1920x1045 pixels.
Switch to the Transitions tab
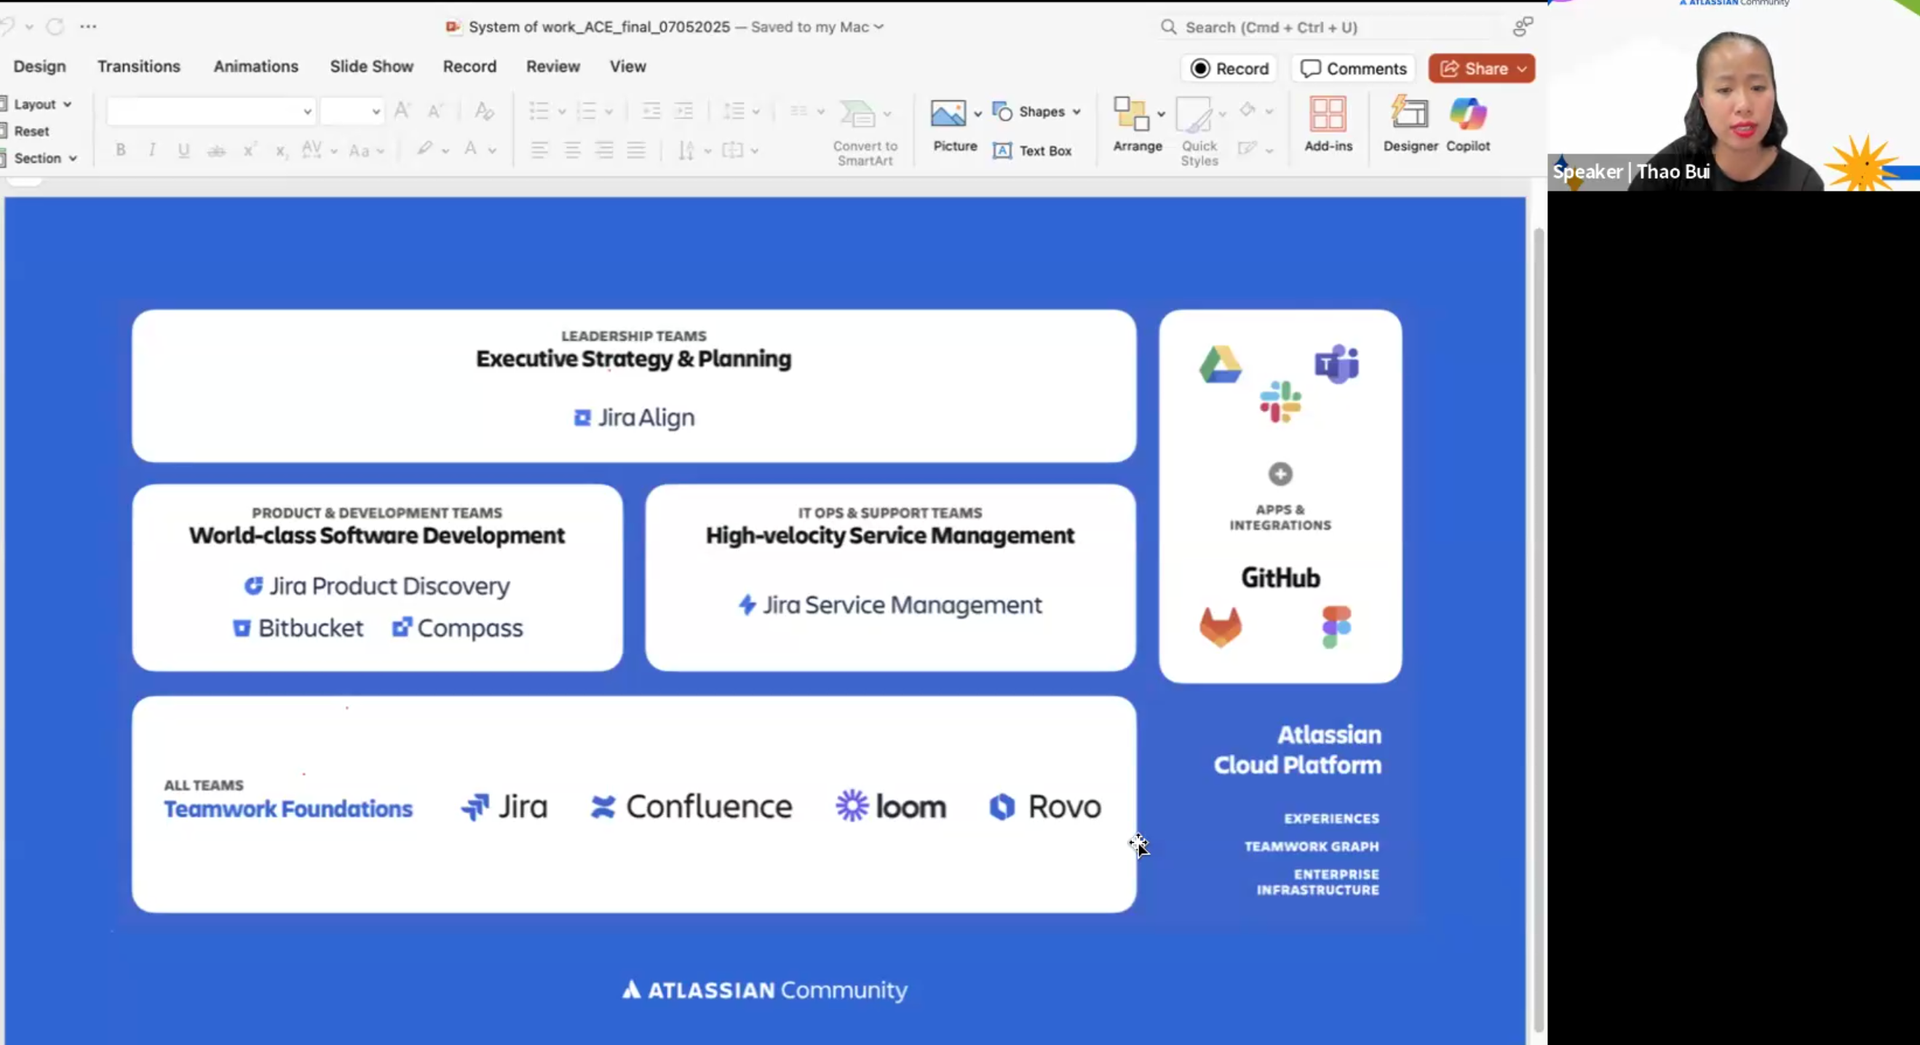tap(139, 66)
